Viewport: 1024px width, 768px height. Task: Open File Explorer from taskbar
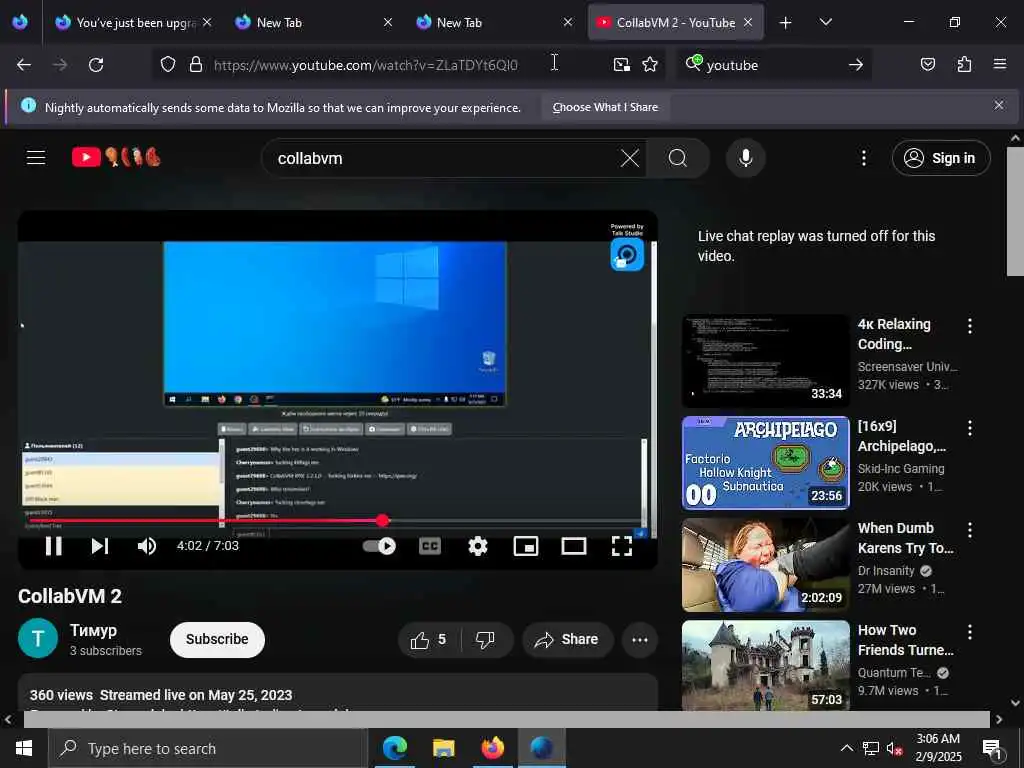443,748
